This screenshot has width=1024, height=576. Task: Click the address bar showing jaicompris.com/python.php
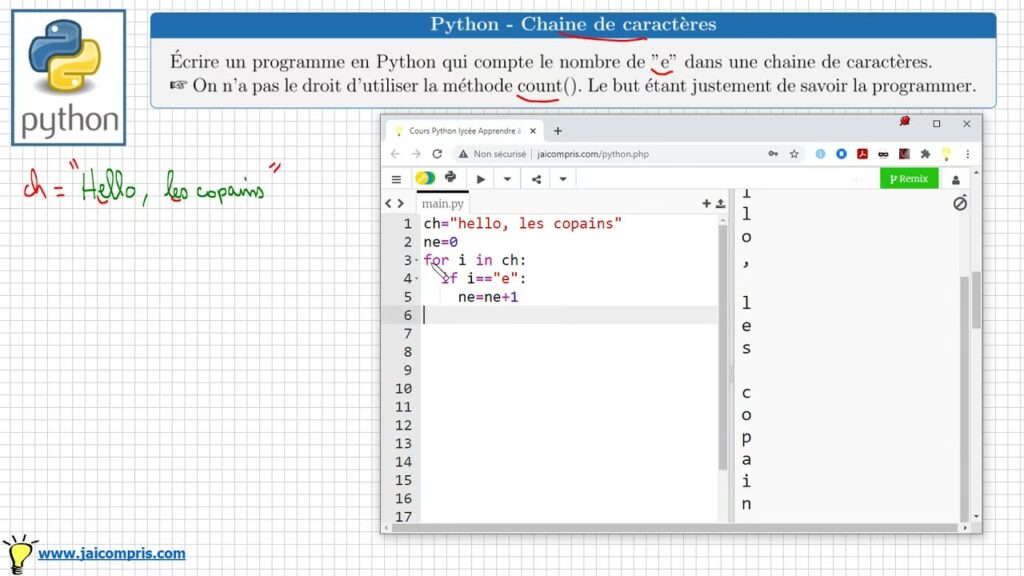click(x=620, y=154)
